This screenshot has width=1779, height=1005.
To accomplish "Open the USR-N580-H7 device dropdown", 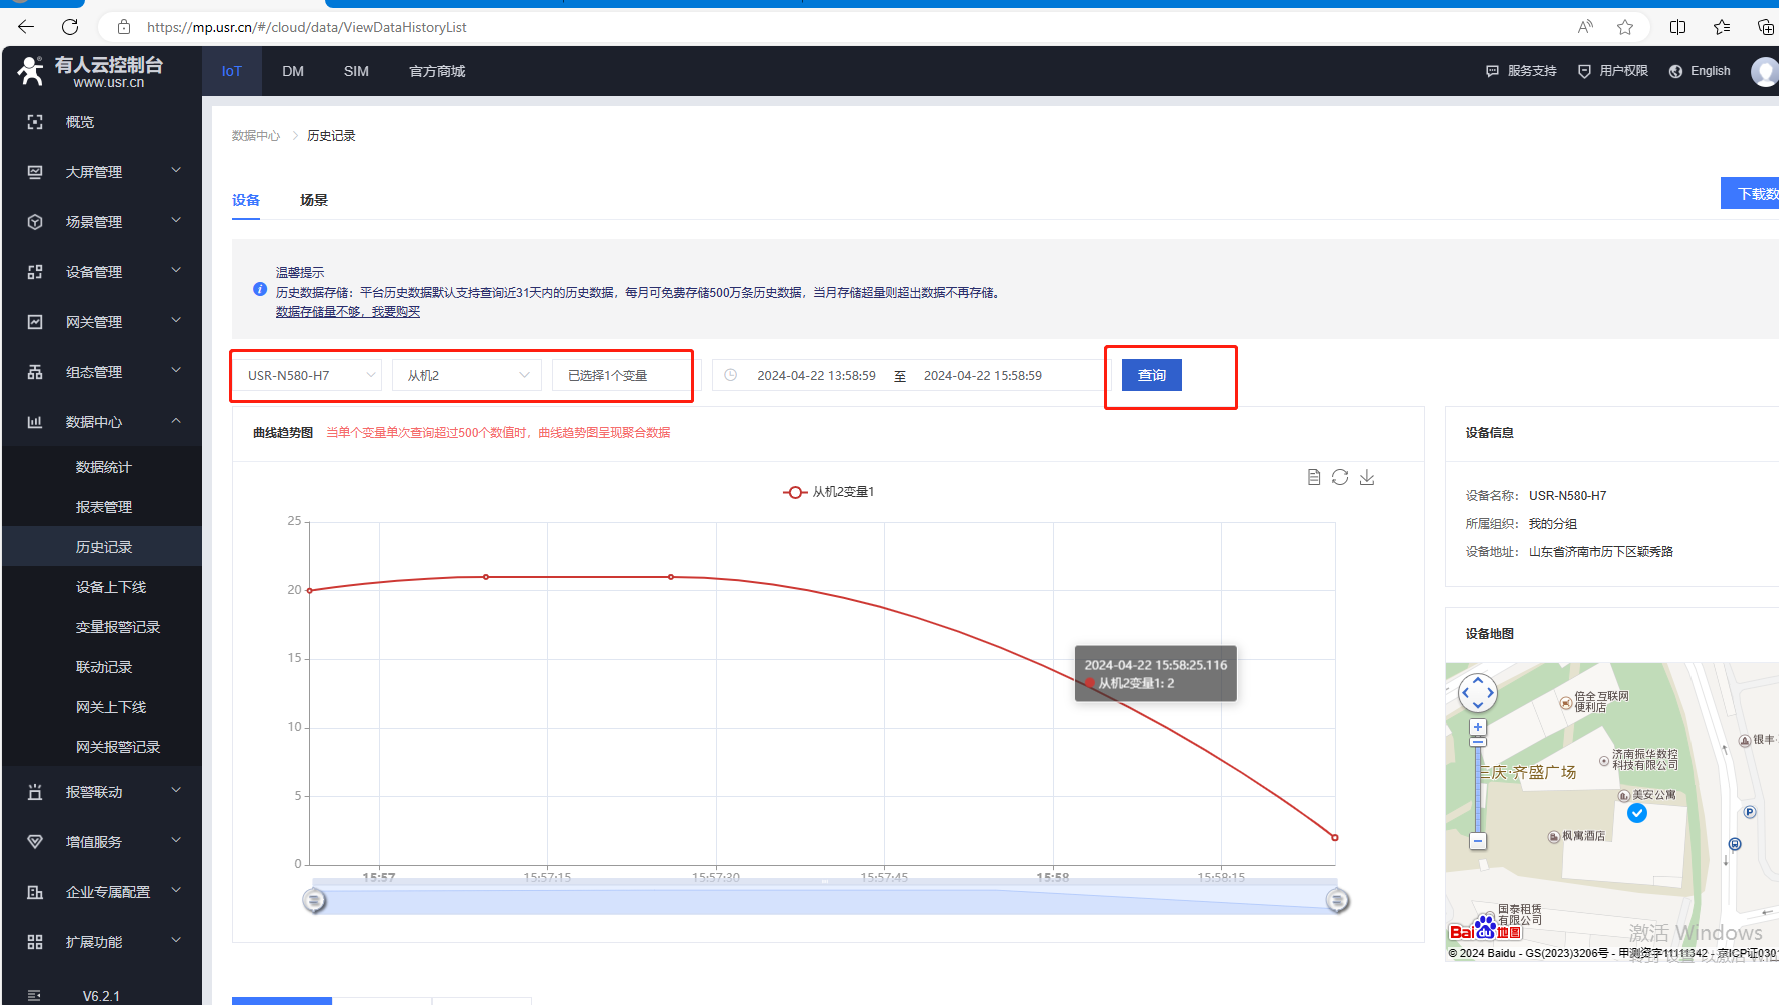I will [312, 375].
